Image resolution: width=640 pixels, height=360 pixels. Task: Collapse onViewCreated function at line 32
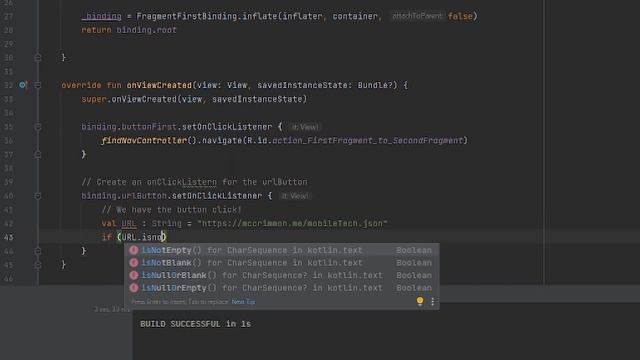click(38, 85)
